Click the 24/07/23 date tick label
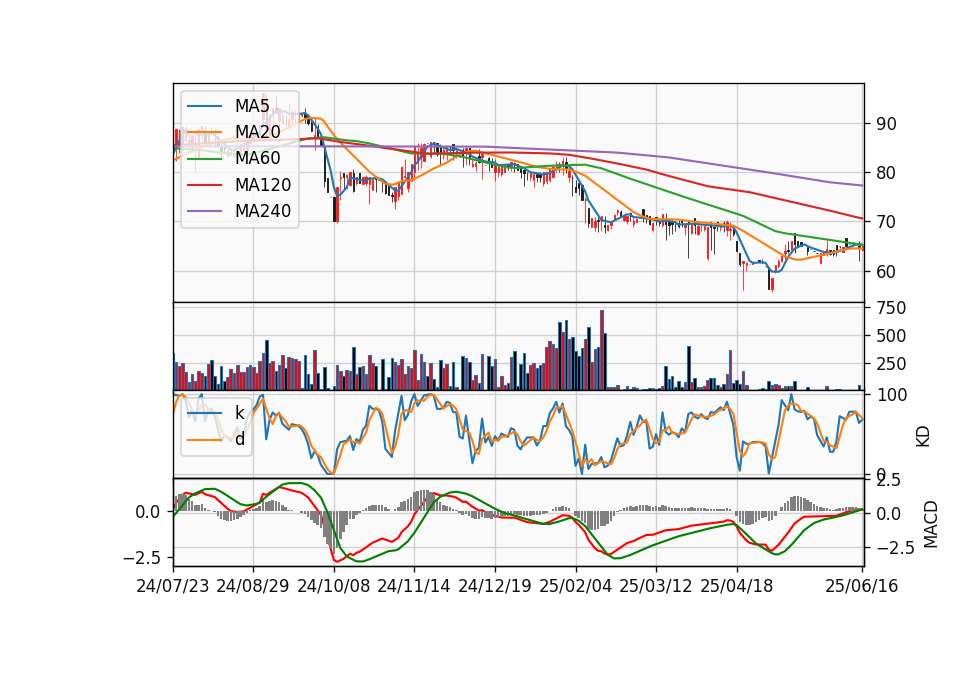Viewport: 960px width, 690px height. pos(173,586)
